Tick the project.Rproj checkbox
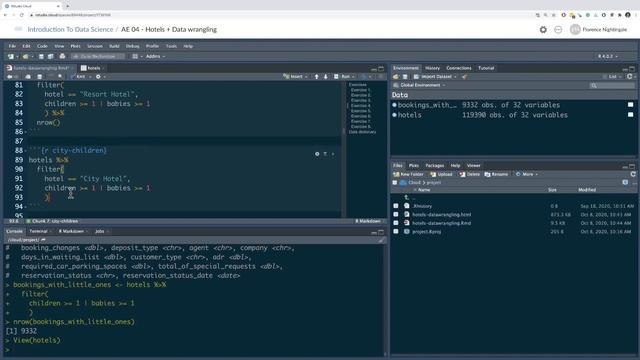Image resolution: width=640 pixels, height=360 pixels. pyautogui.click(x=396, y=231)
